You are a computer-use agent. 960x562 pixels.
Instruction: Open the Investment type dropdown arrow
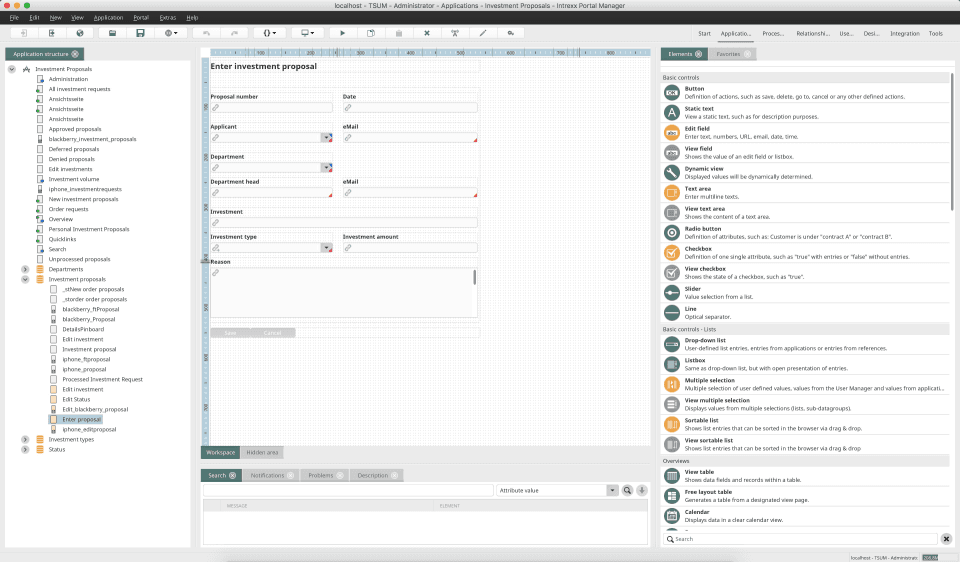pyautogui.click(x=327, y=248)
